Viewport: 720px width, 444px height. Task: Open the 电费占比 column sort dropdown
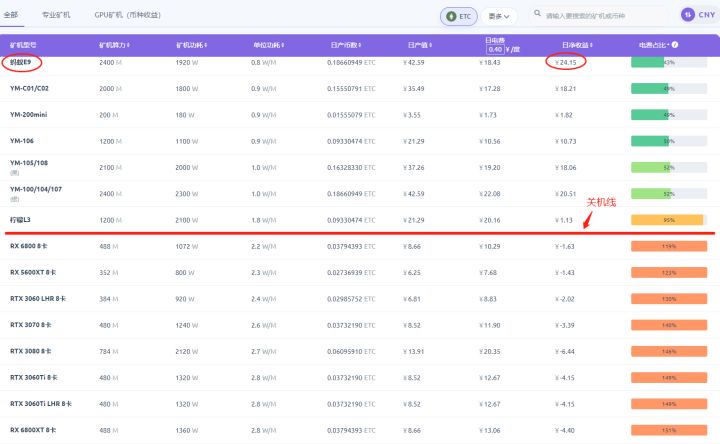pyautogui.click(x=669, y=46)
